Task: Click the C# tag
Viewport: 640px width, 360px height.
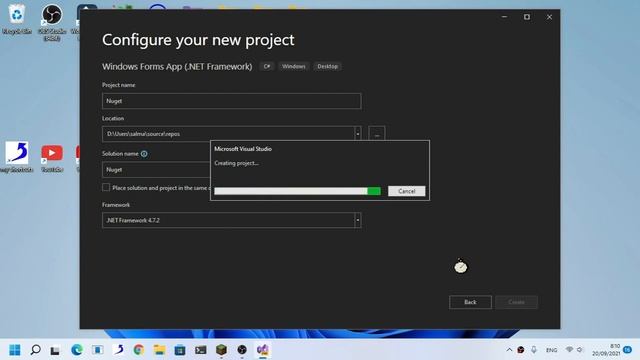Action: tap(267, 66)
